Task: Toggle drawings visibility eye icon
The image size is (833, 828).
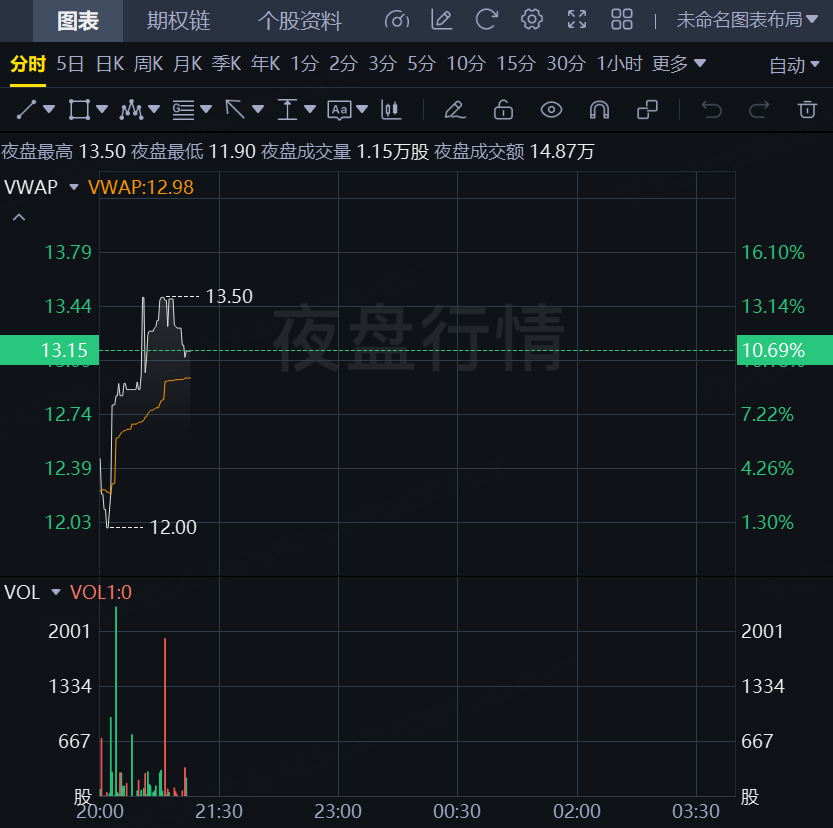Action: 551,109
